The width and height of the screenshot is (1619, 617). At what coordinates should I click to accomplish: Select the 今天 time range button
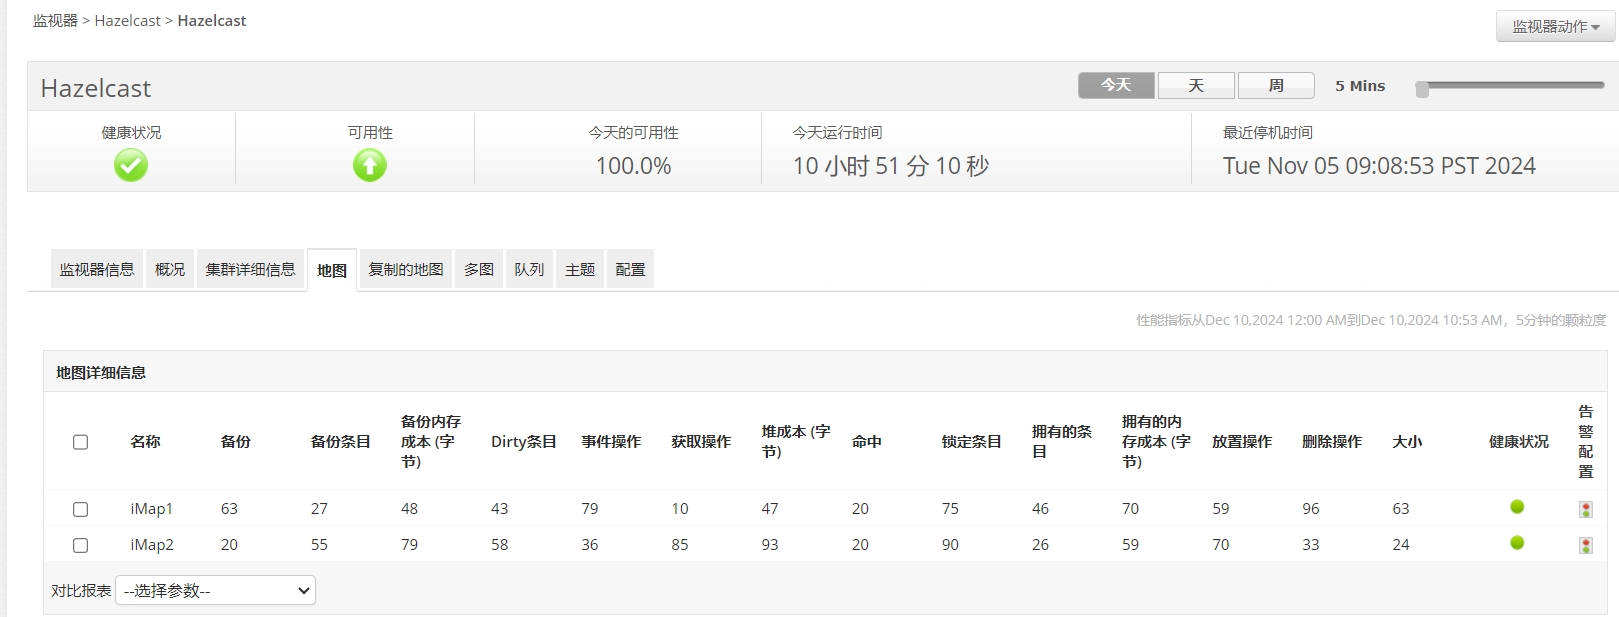pos(1116,85)
